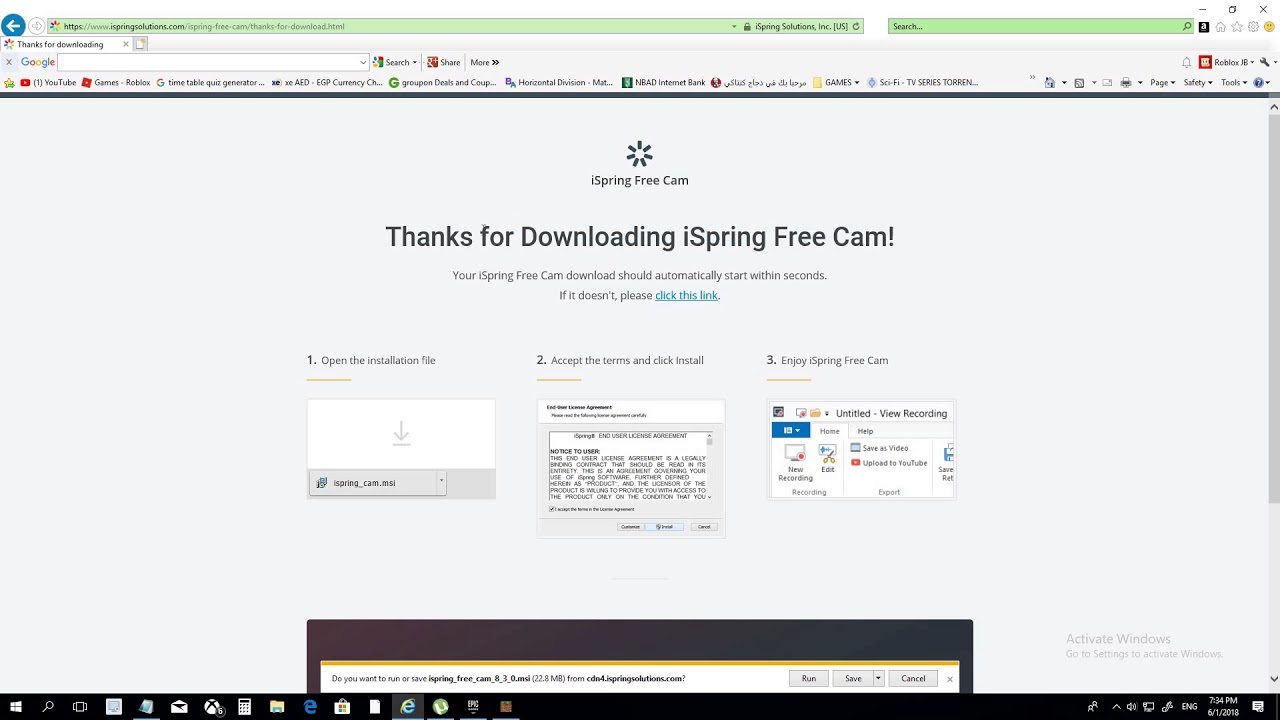Click the ispring_cam.msi installation file thumbnail
The height and width of the screenshot is (720, 1280).
coord(401,449)
